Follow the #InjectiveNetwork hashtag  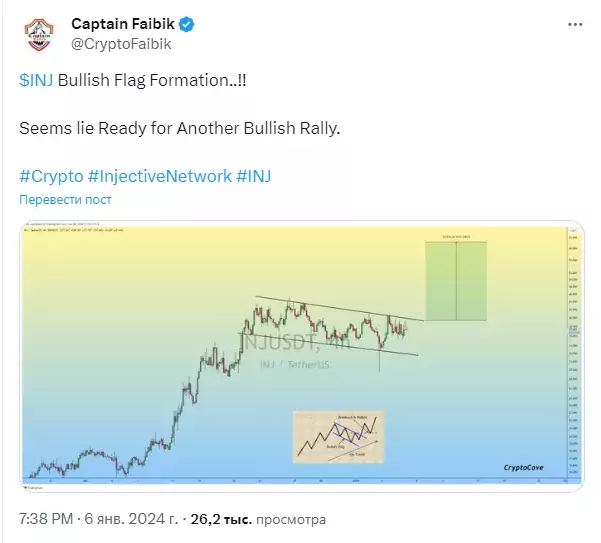(160, 176)
